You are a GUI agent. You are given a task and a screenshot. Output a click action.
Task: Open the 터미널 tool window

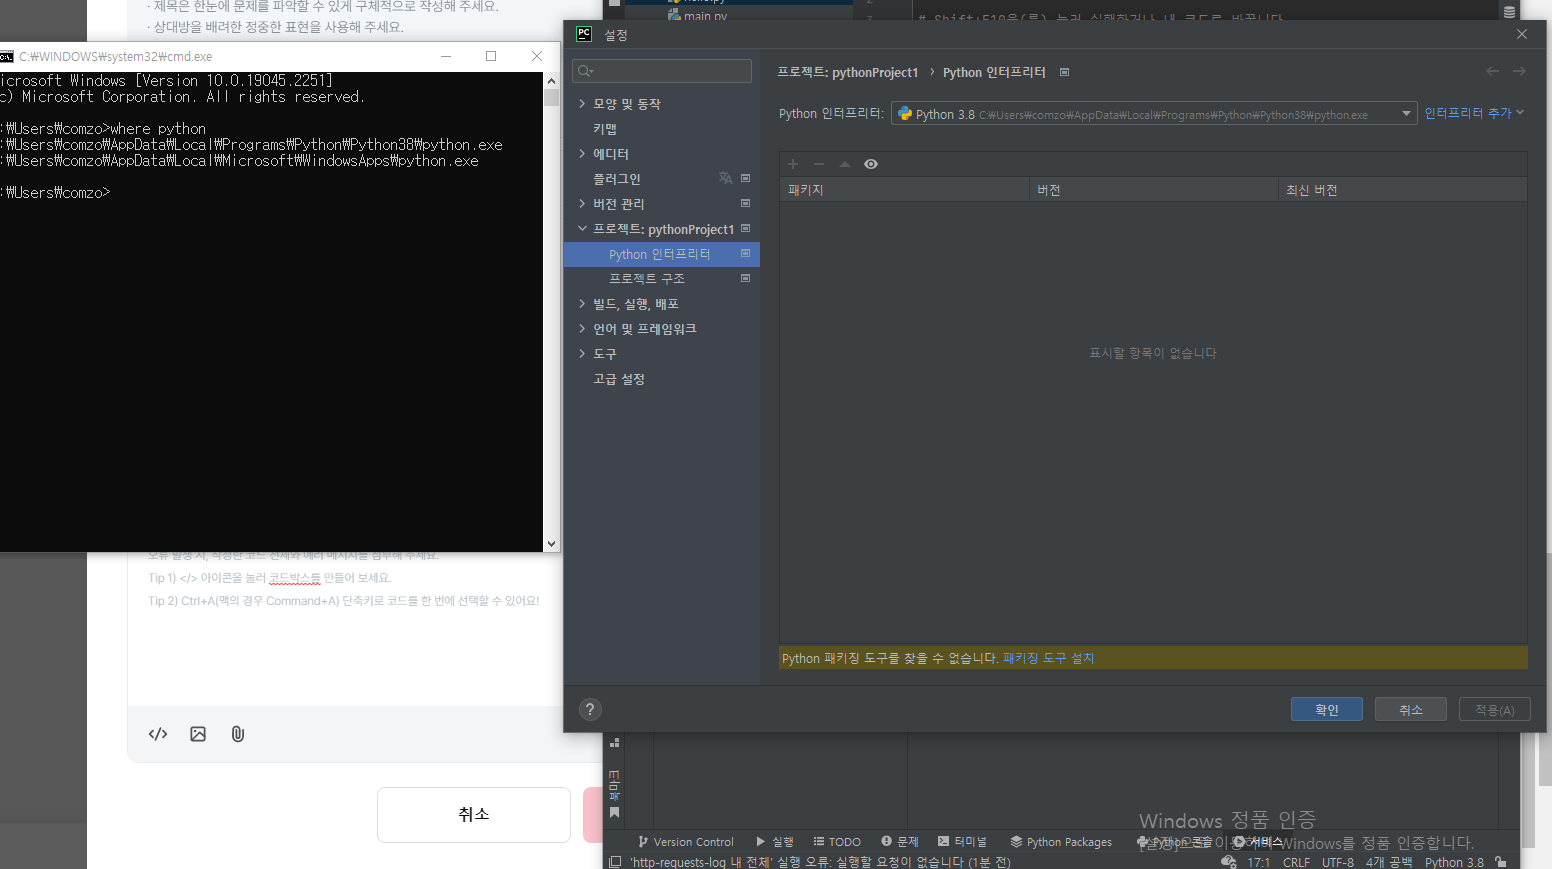point(962,842)
